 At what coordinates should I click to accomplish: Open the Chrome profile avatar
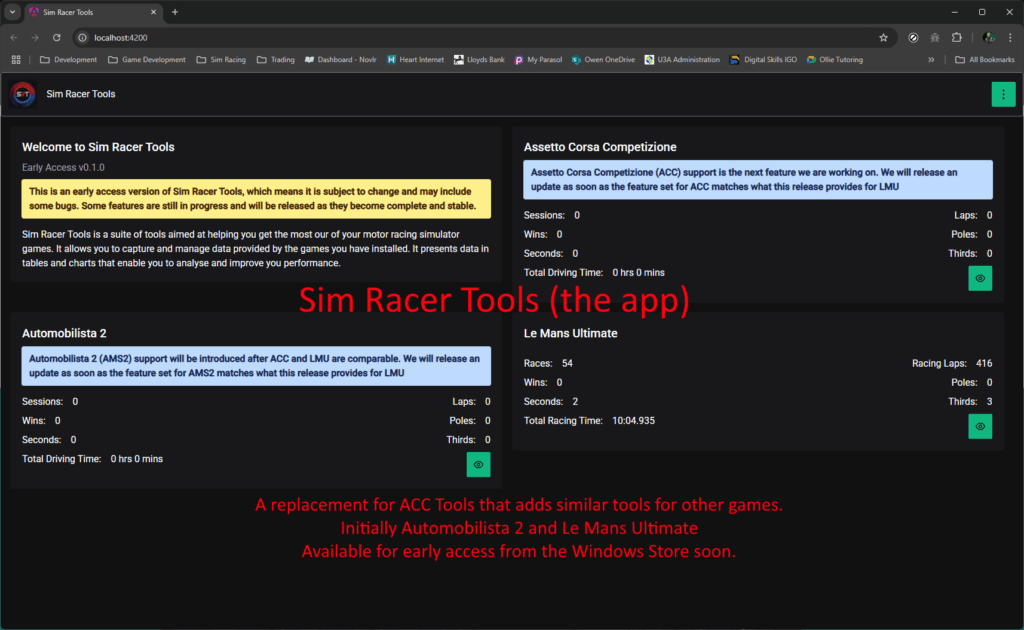989,38
